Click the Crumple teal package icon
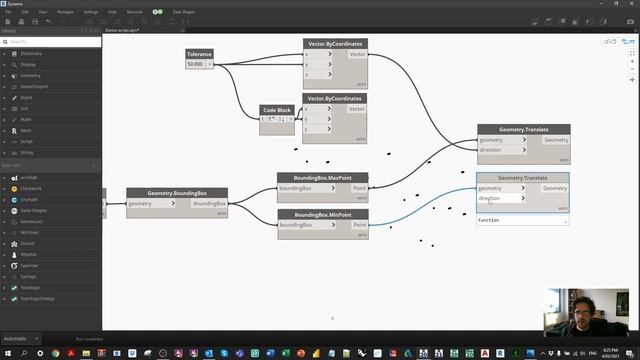Viewport: 640px width, 360px height. click(14, 200)
